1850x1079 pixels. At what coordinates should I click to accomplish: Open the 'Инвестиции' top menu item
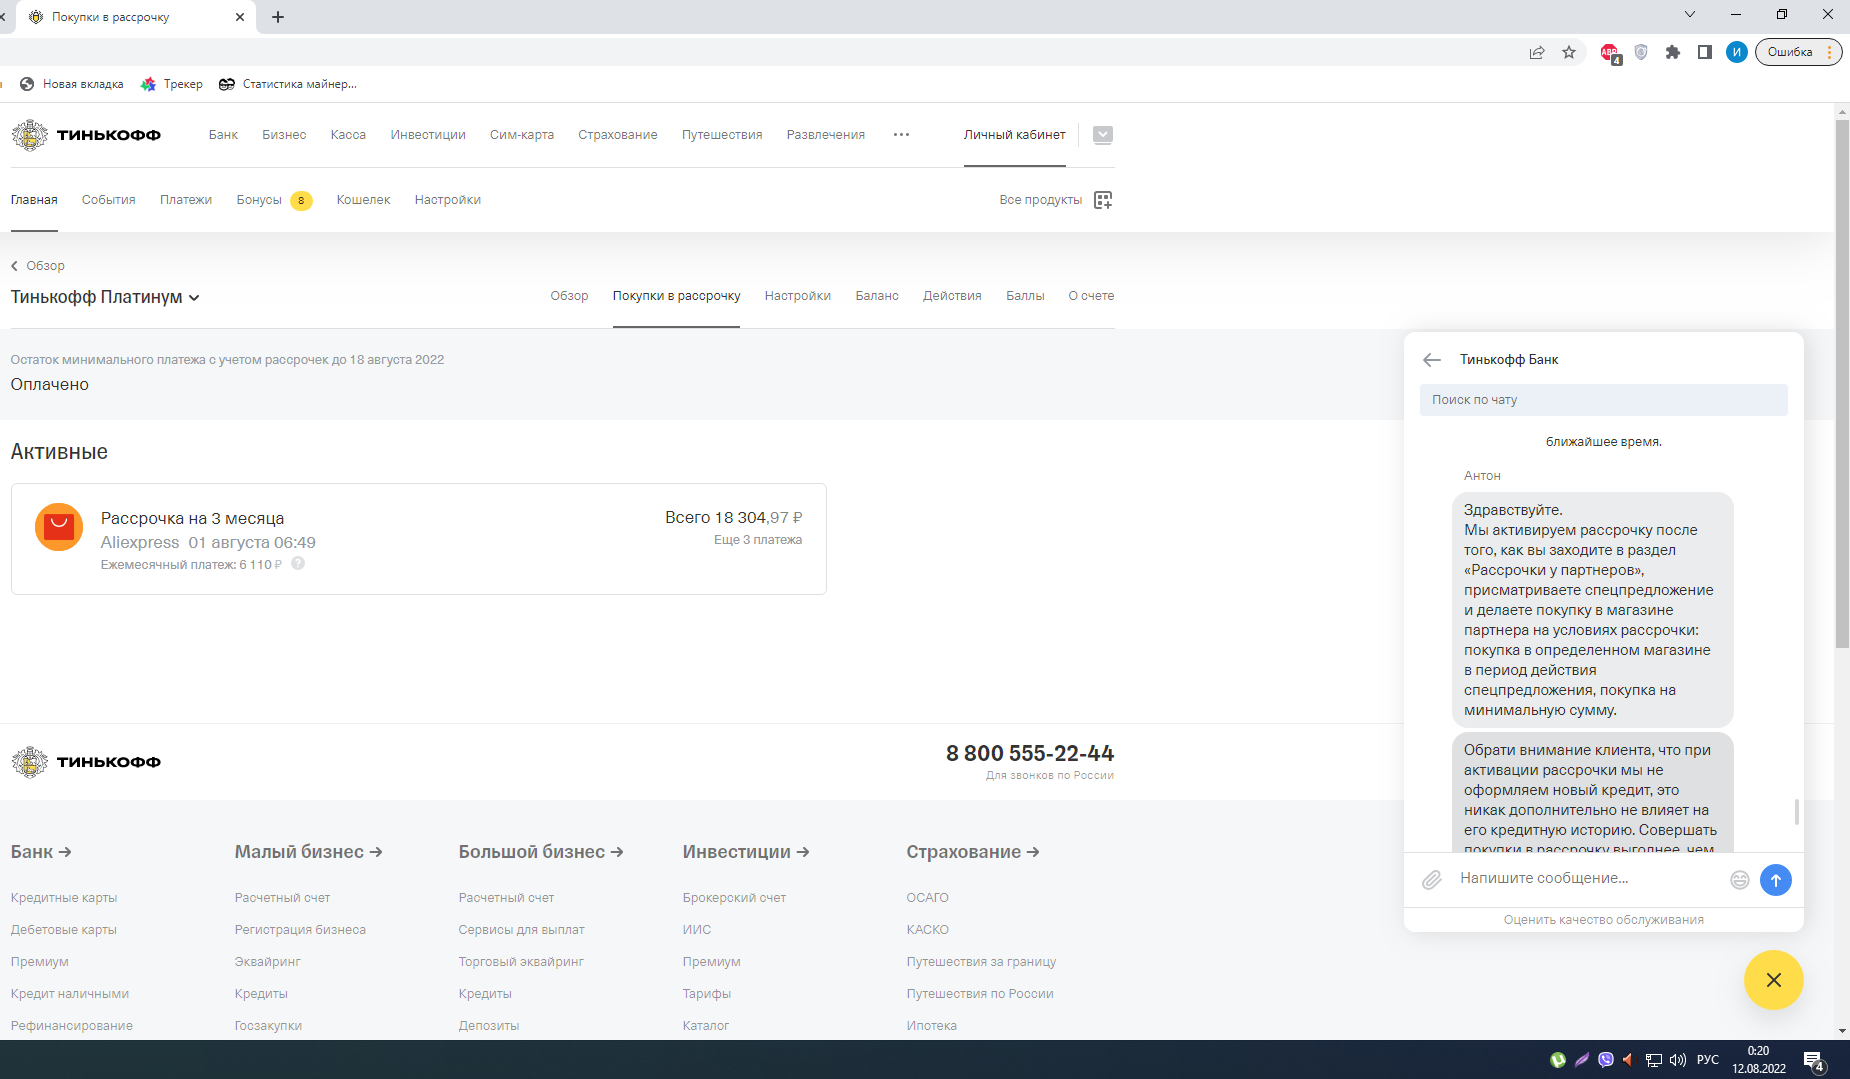pos(428,135)
